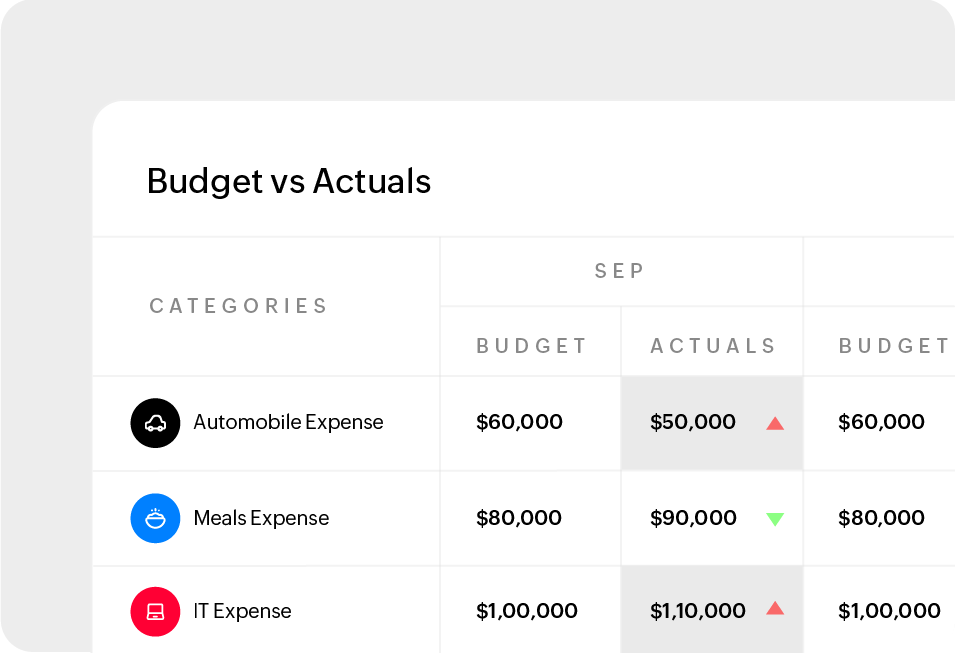This screenshot has height=653, width=955.
Task: Click the BUDGET header under SEP
Action: 532,346
